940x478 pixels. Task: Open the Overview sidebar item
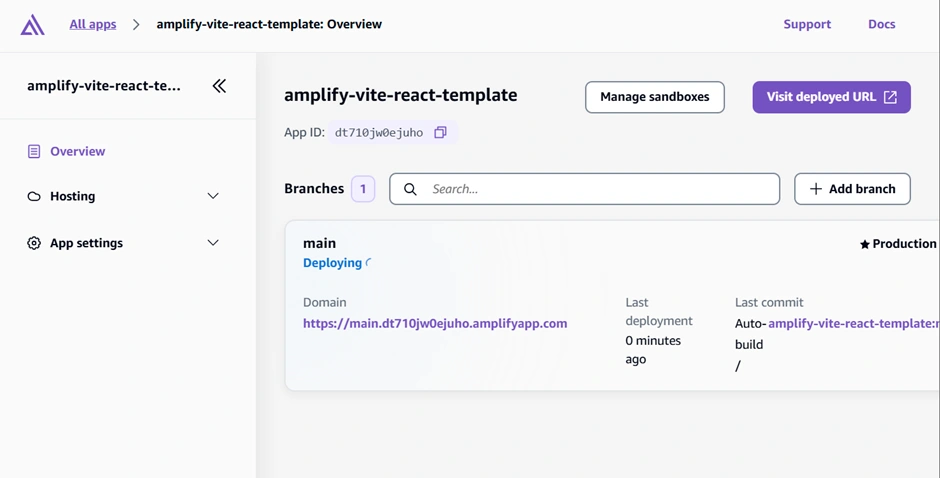pyautogui.click(x=77, y=152)
